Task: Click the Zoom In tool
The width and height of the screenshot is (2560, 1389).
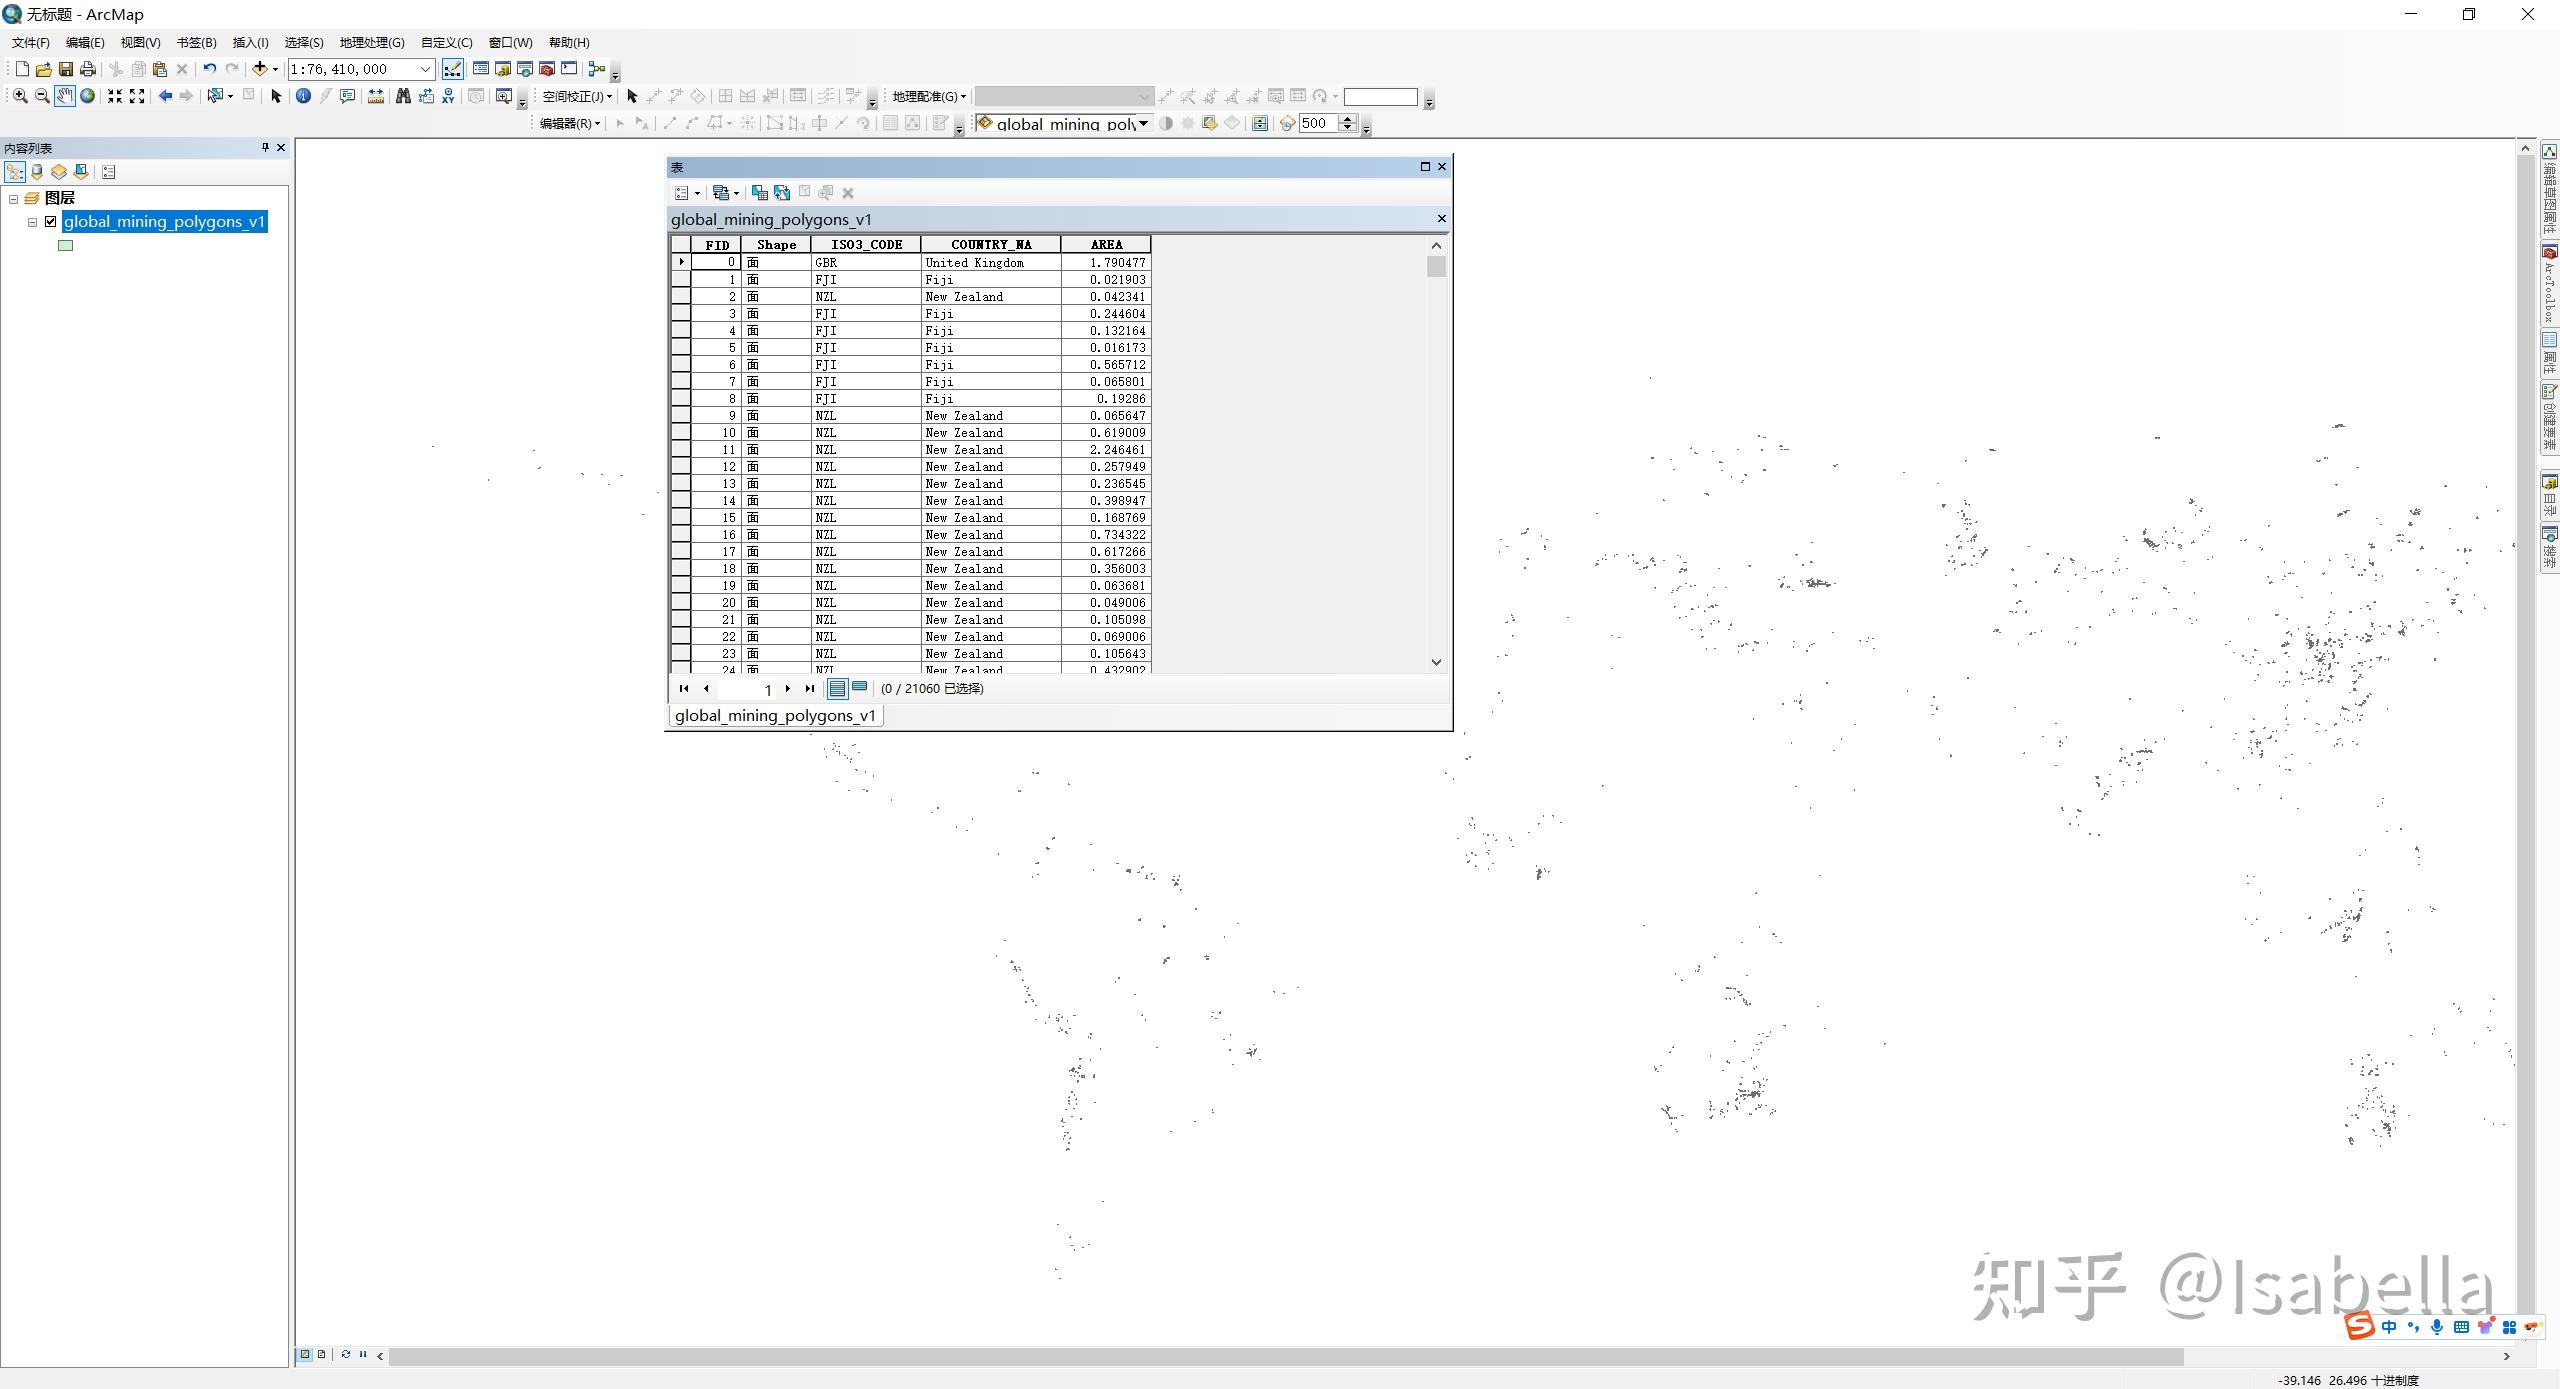Action: click(x=19, y=96)
